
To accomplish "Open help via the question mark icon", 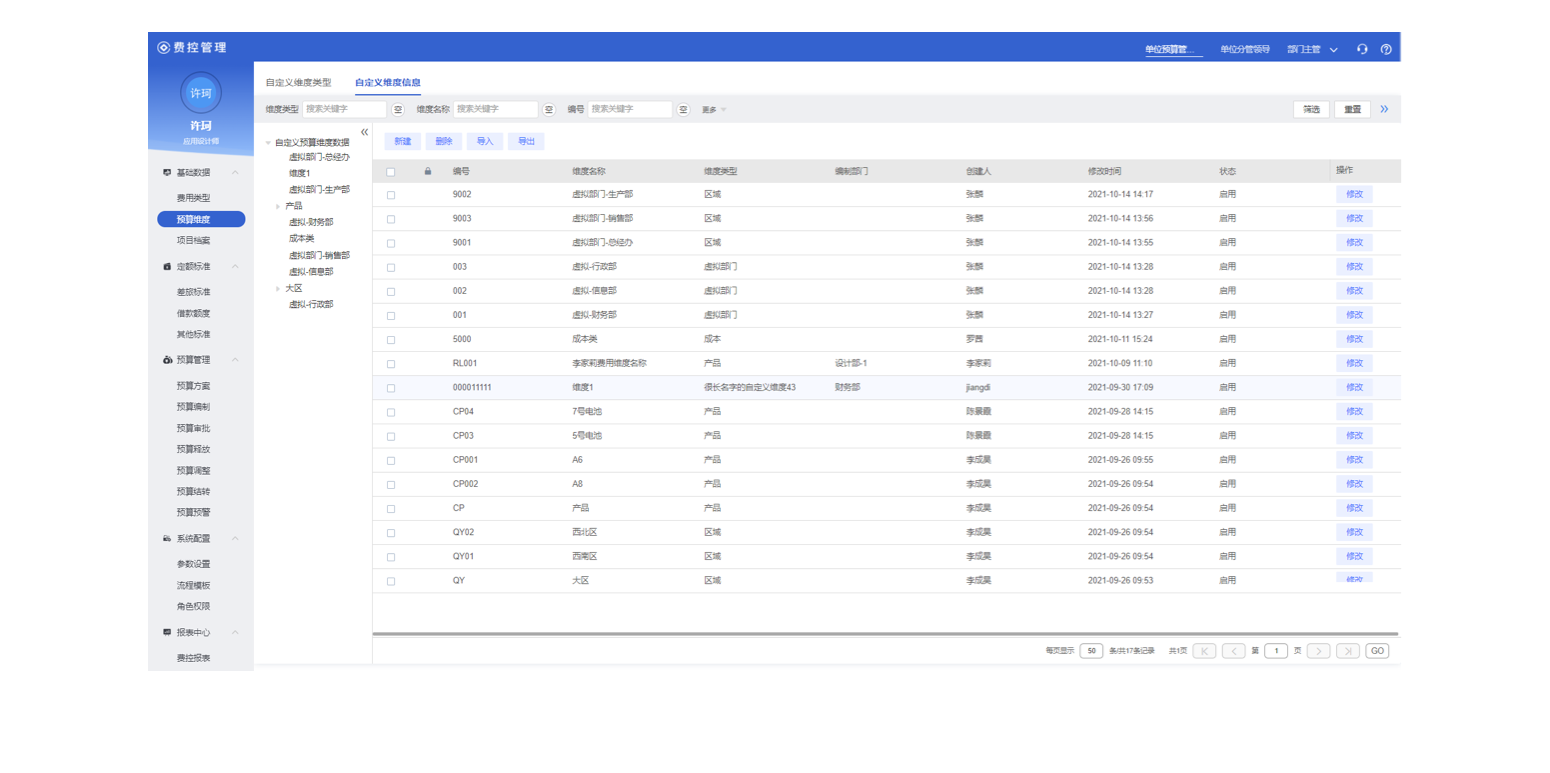I will click(1386, 49).
